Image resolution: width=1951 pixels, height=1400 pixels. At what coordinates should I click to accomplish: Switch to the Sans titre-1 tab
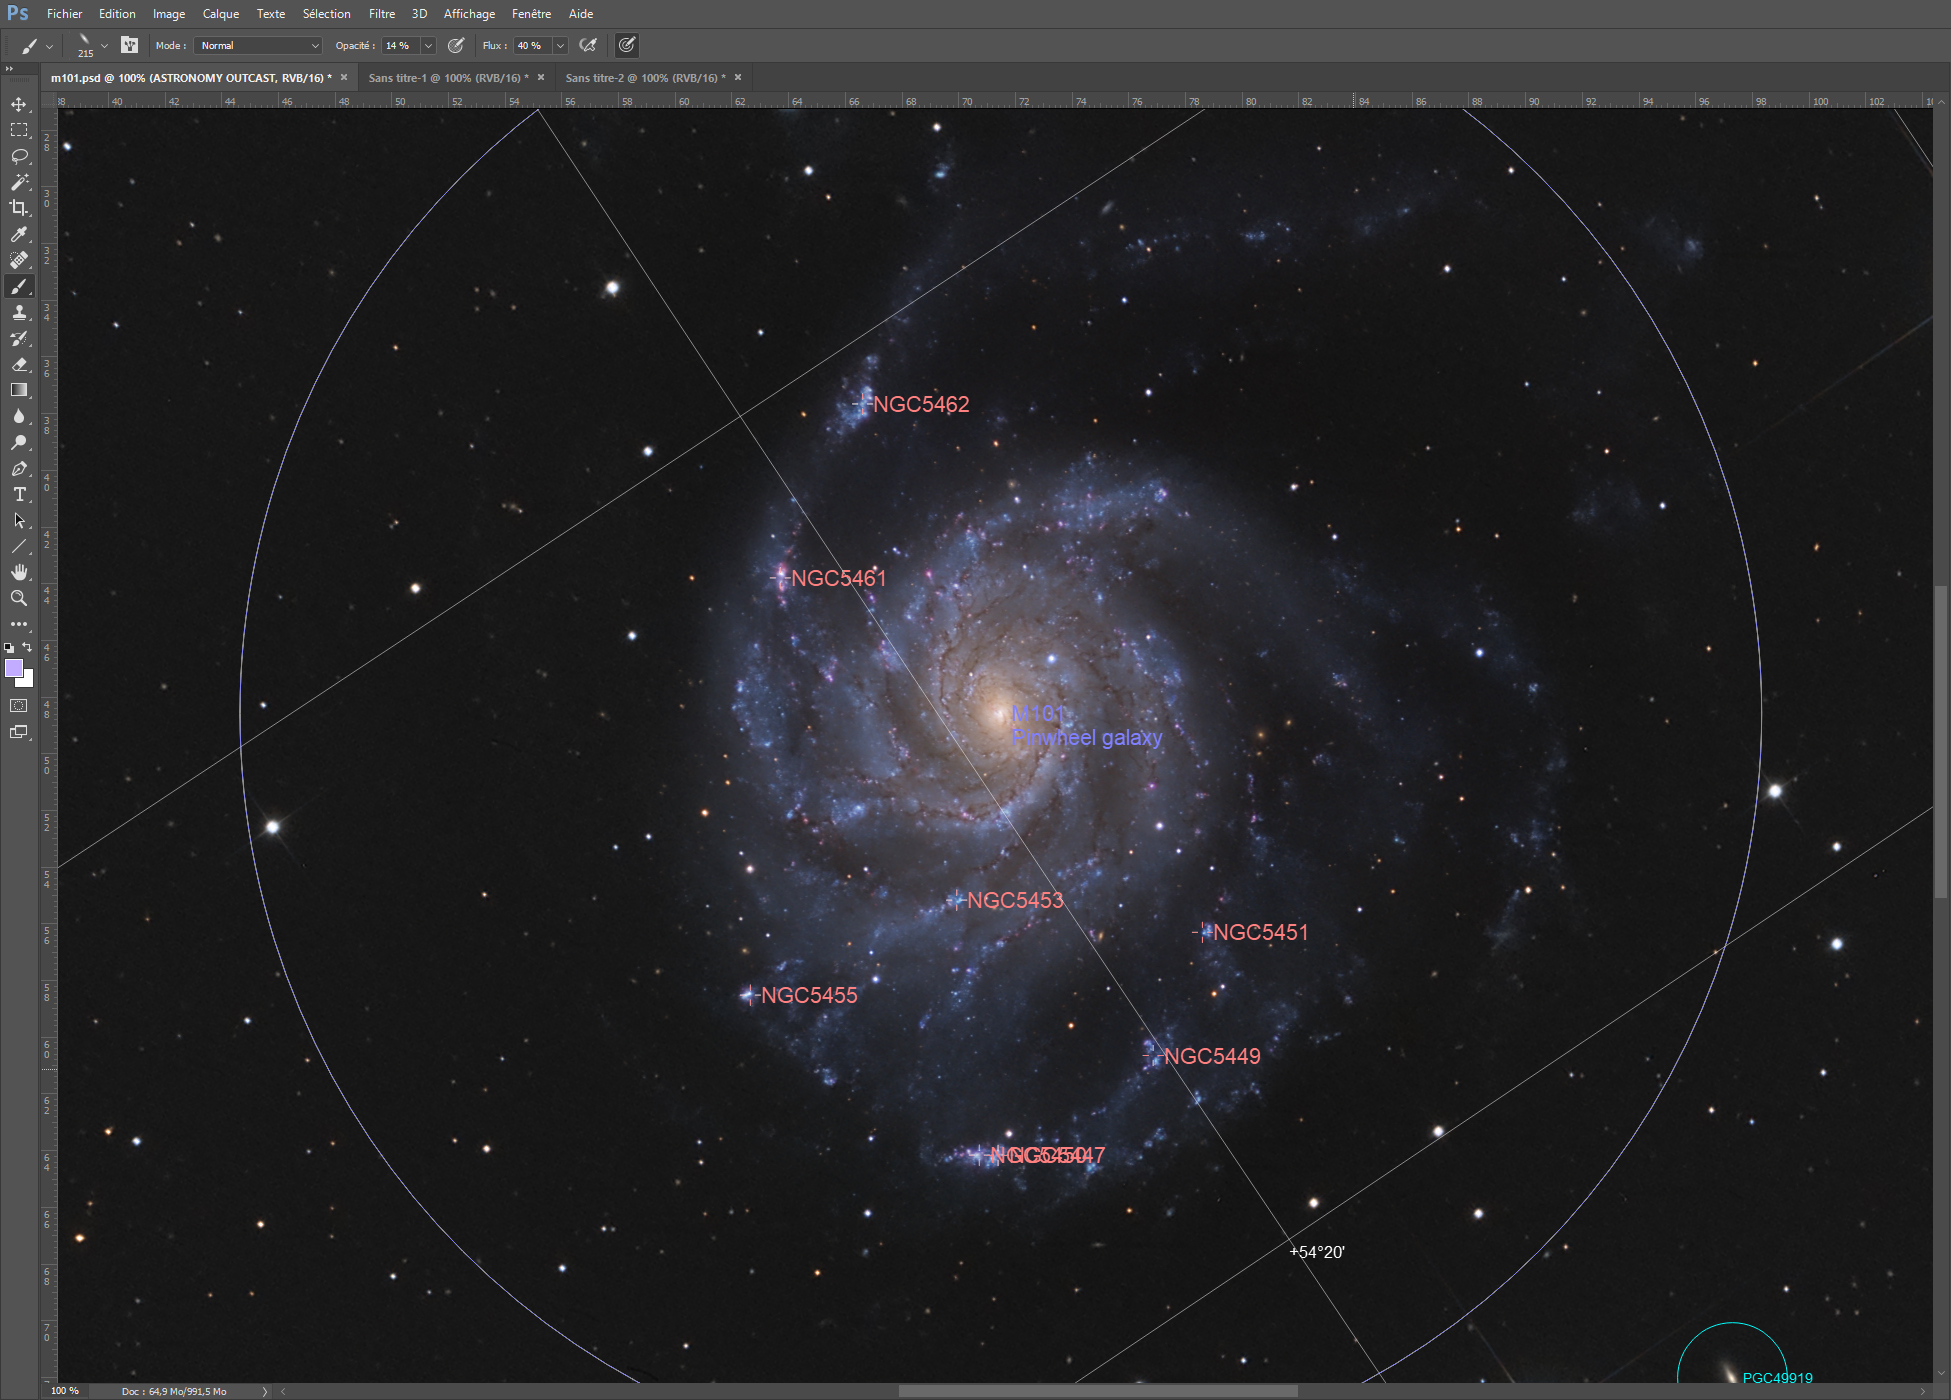(448, 78)
